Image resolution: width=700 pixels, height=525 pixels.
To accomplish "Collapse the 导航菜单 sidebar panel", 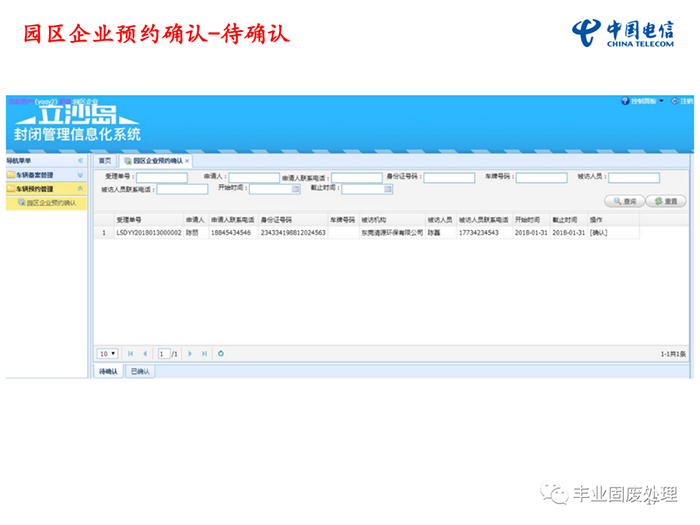I will pos(81,160).
